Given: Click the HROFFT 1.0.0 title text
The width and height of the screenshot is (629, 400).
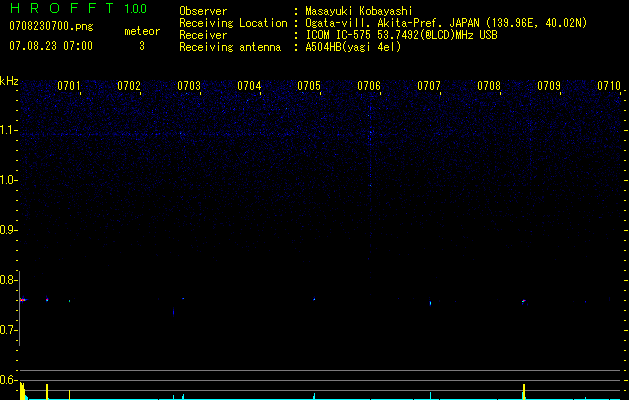Looking at the screenshot, I should point(78,8).
